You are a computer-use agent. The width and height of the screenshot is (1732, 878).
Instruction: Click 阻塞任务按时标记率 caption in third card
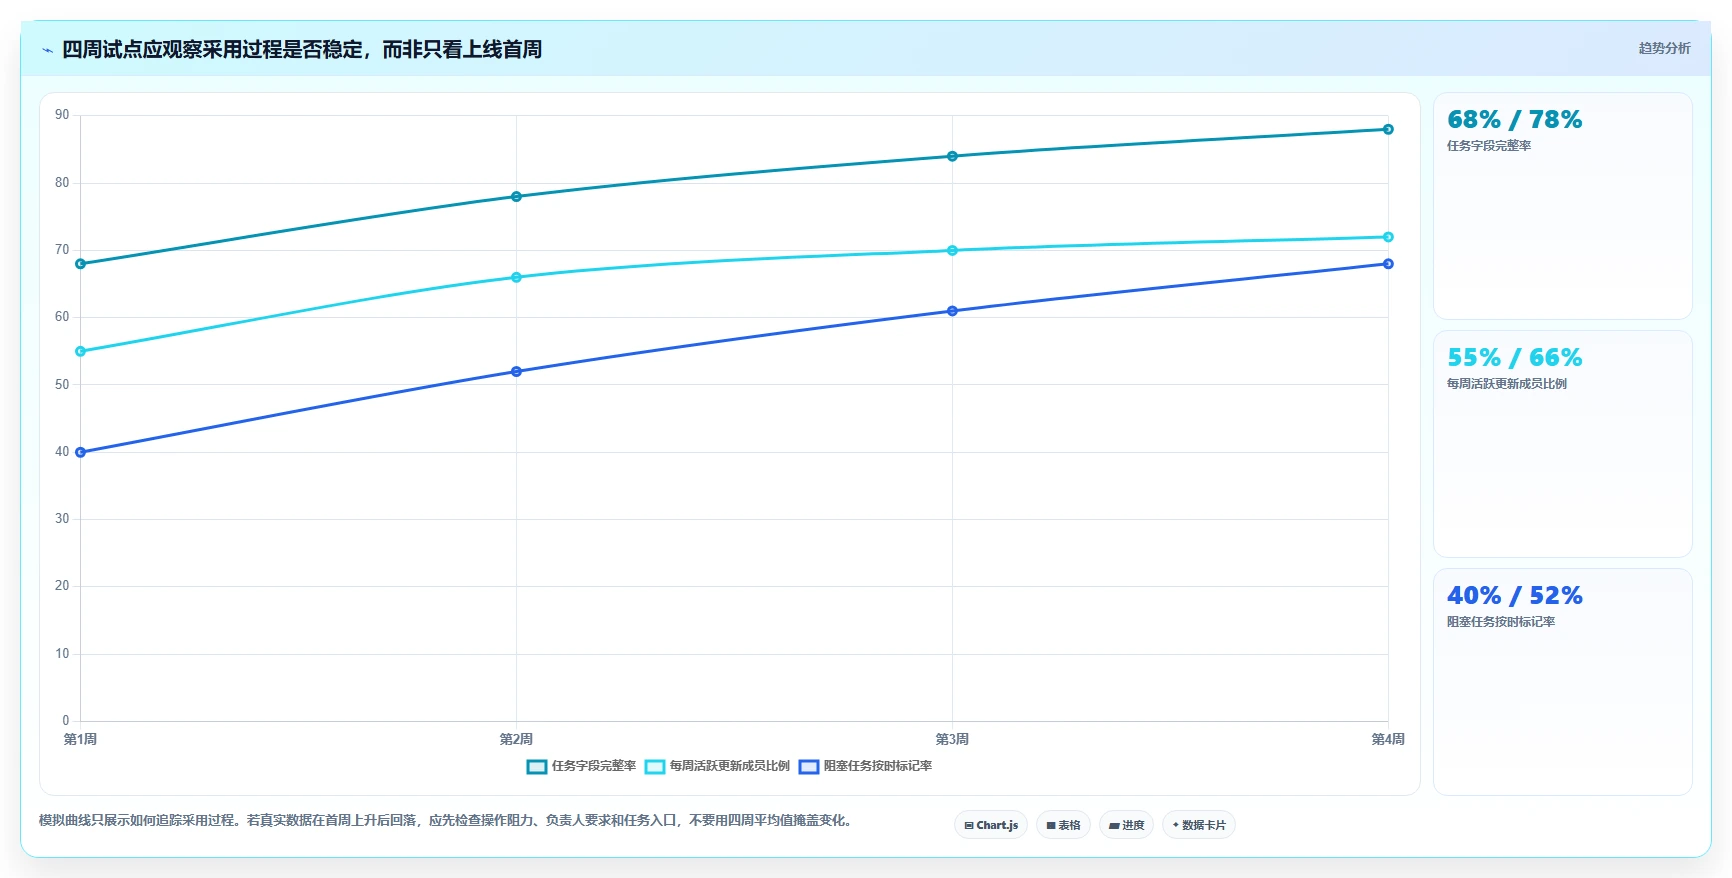tap(1501, 622)
